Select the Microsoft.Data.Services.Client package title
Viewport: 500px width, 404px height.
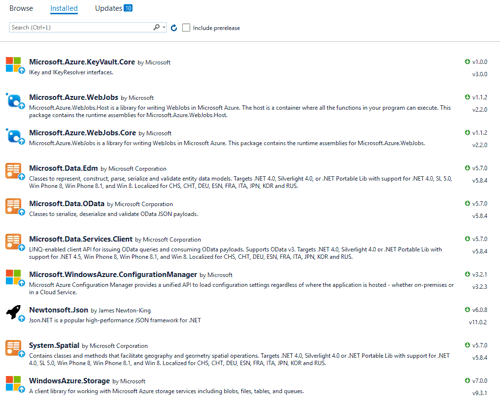[x=81, y=239]
